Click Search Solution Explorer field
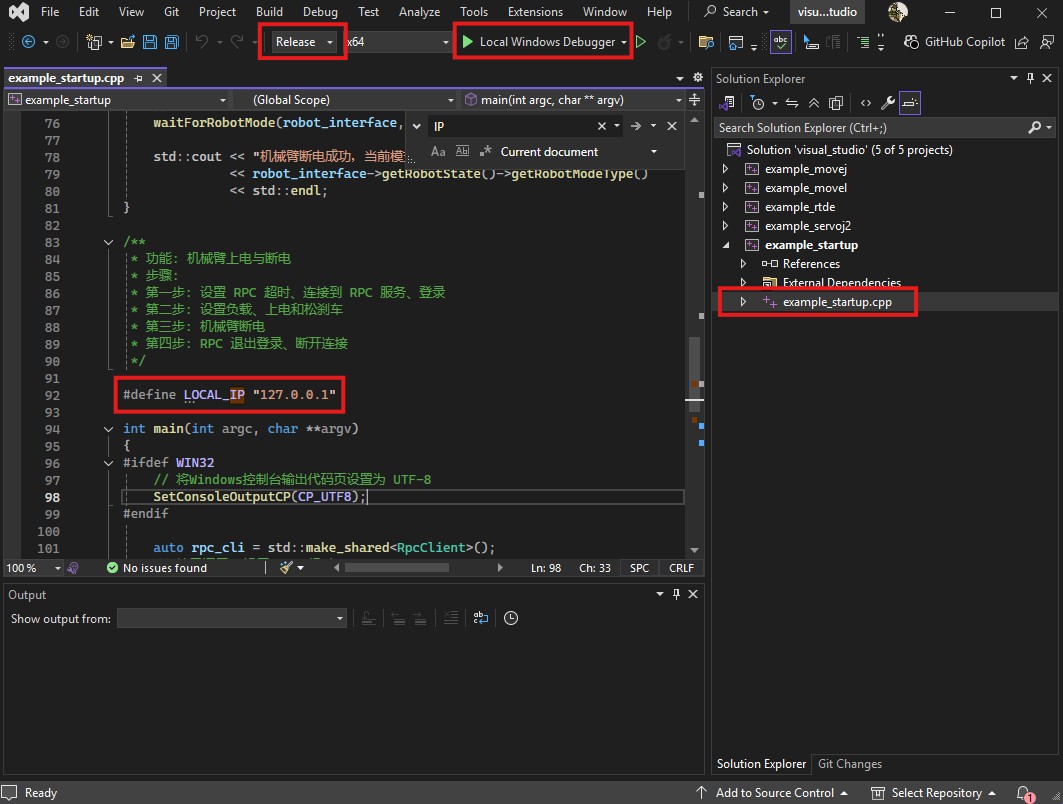Image resolution: width=1063 pixels, height=804 pixels. point(871,127)
